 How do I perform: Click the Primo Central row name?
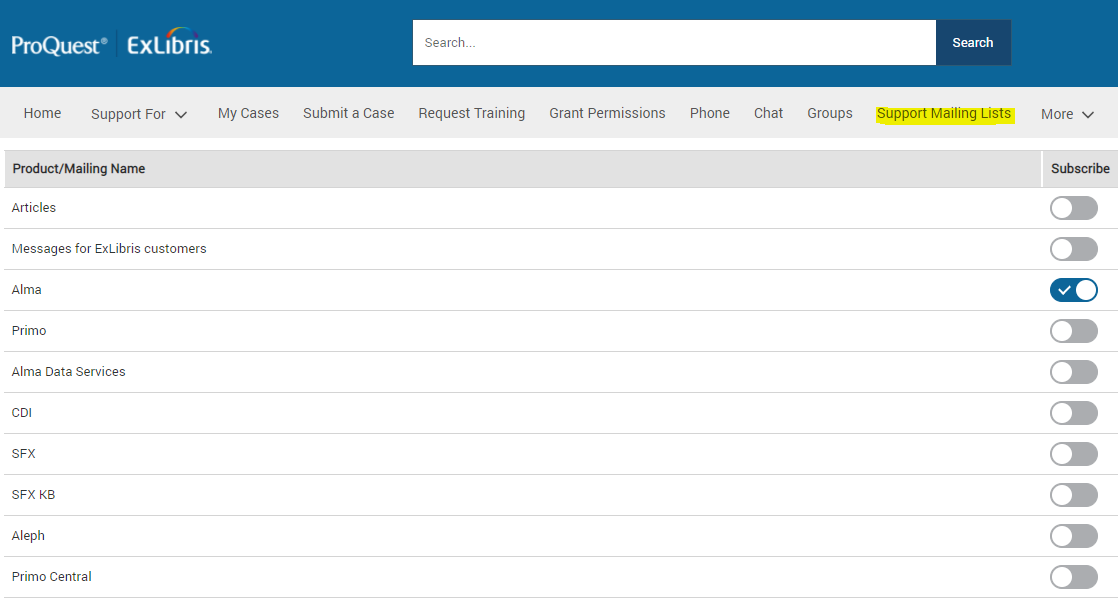tap(51, 577)
